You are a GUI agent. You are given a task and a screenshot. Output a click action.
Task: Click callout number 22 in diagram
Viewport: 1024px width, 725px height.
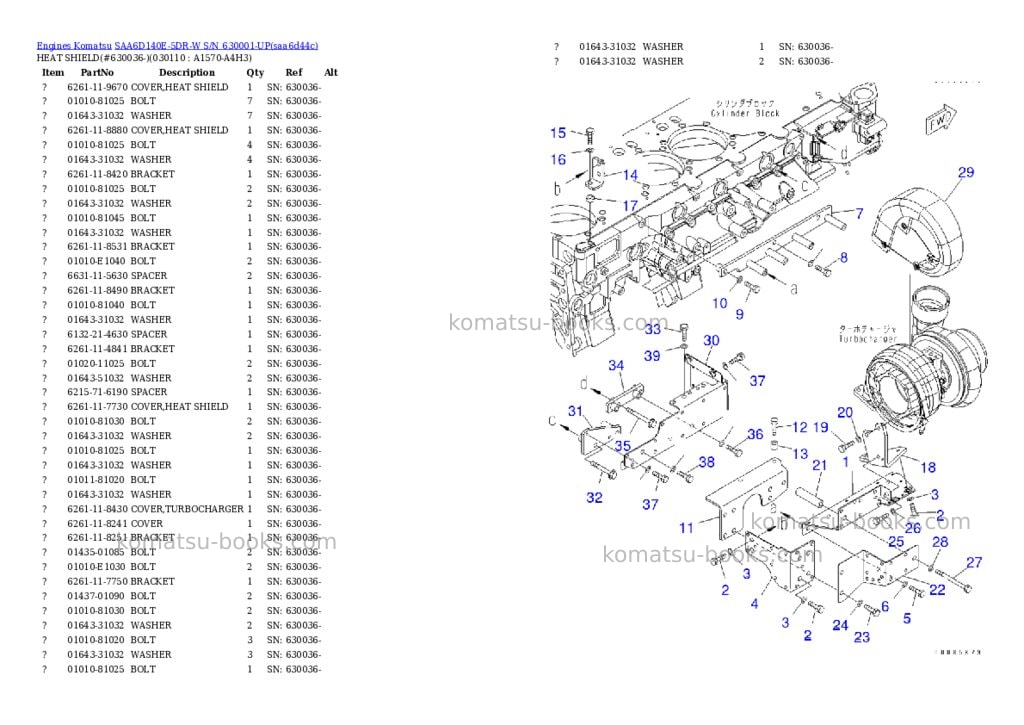click(937, 590)
